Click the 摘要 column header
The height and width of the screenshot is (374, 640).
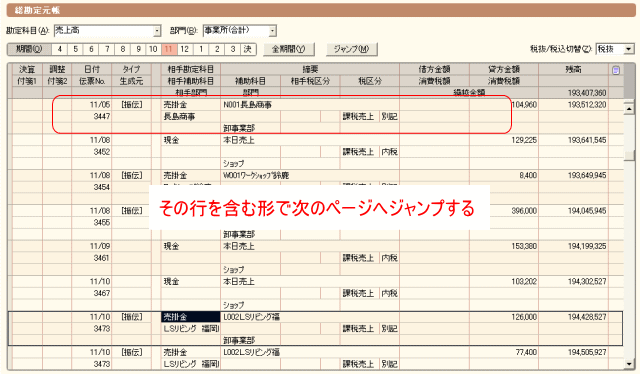tap(310, 69)
